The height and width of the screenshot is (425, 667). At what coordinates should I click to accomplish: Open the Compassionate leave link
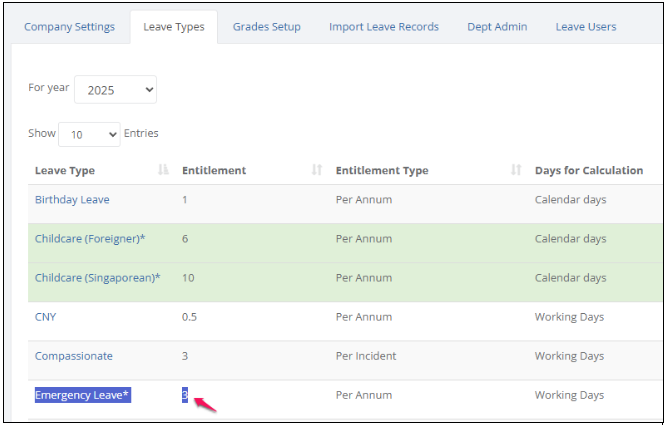coord(74,356)
